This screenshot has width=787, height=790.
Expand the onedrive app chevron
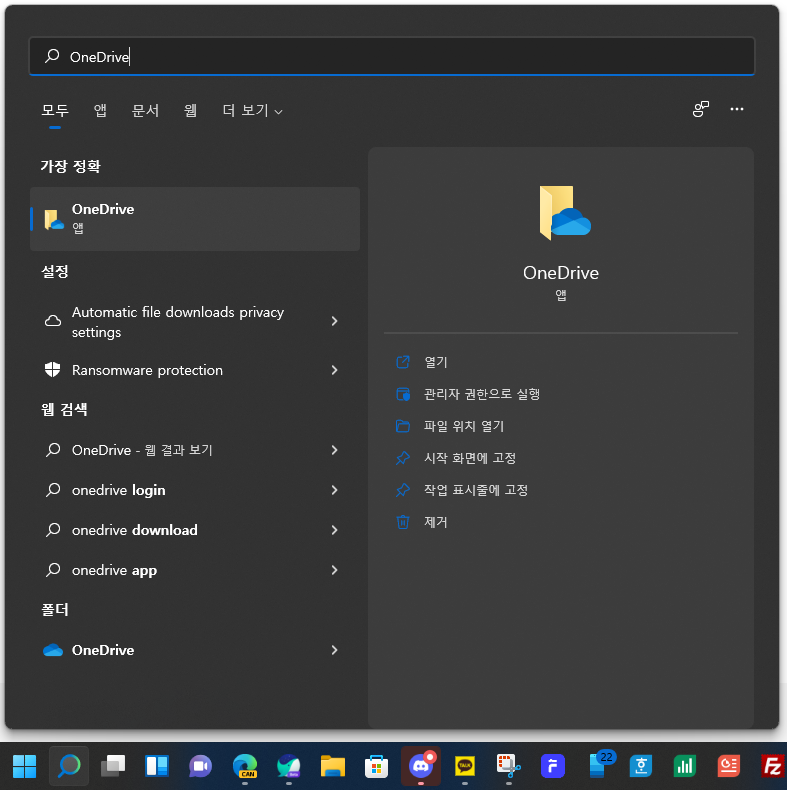(x=335, y=570)
